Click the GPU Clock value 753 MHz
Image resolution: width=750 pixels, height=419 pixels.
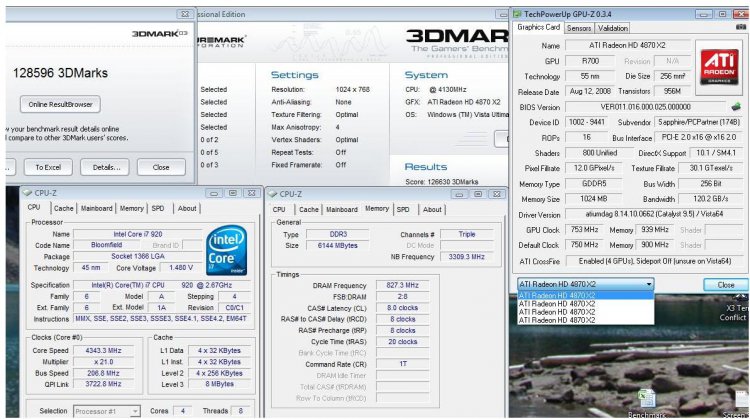point(585,230)
